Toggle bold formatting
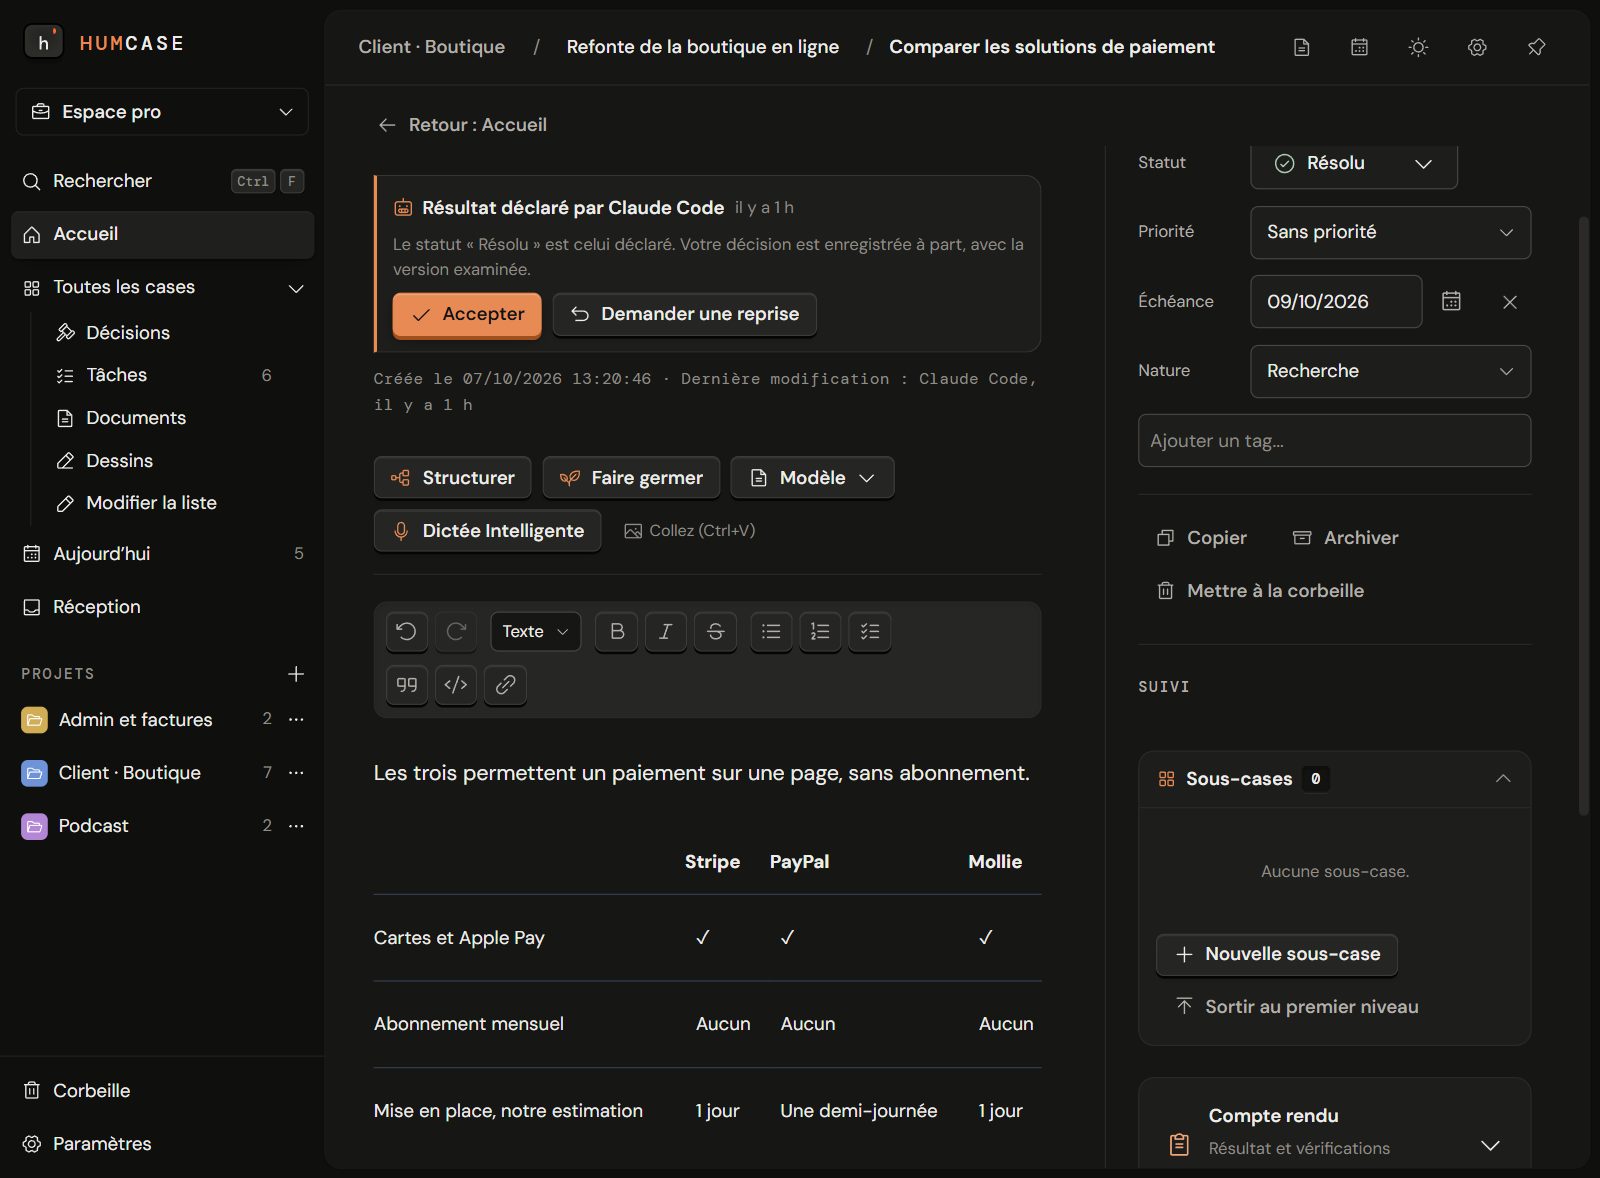This screenshot has height=1178, width=1600. (617, 631)
